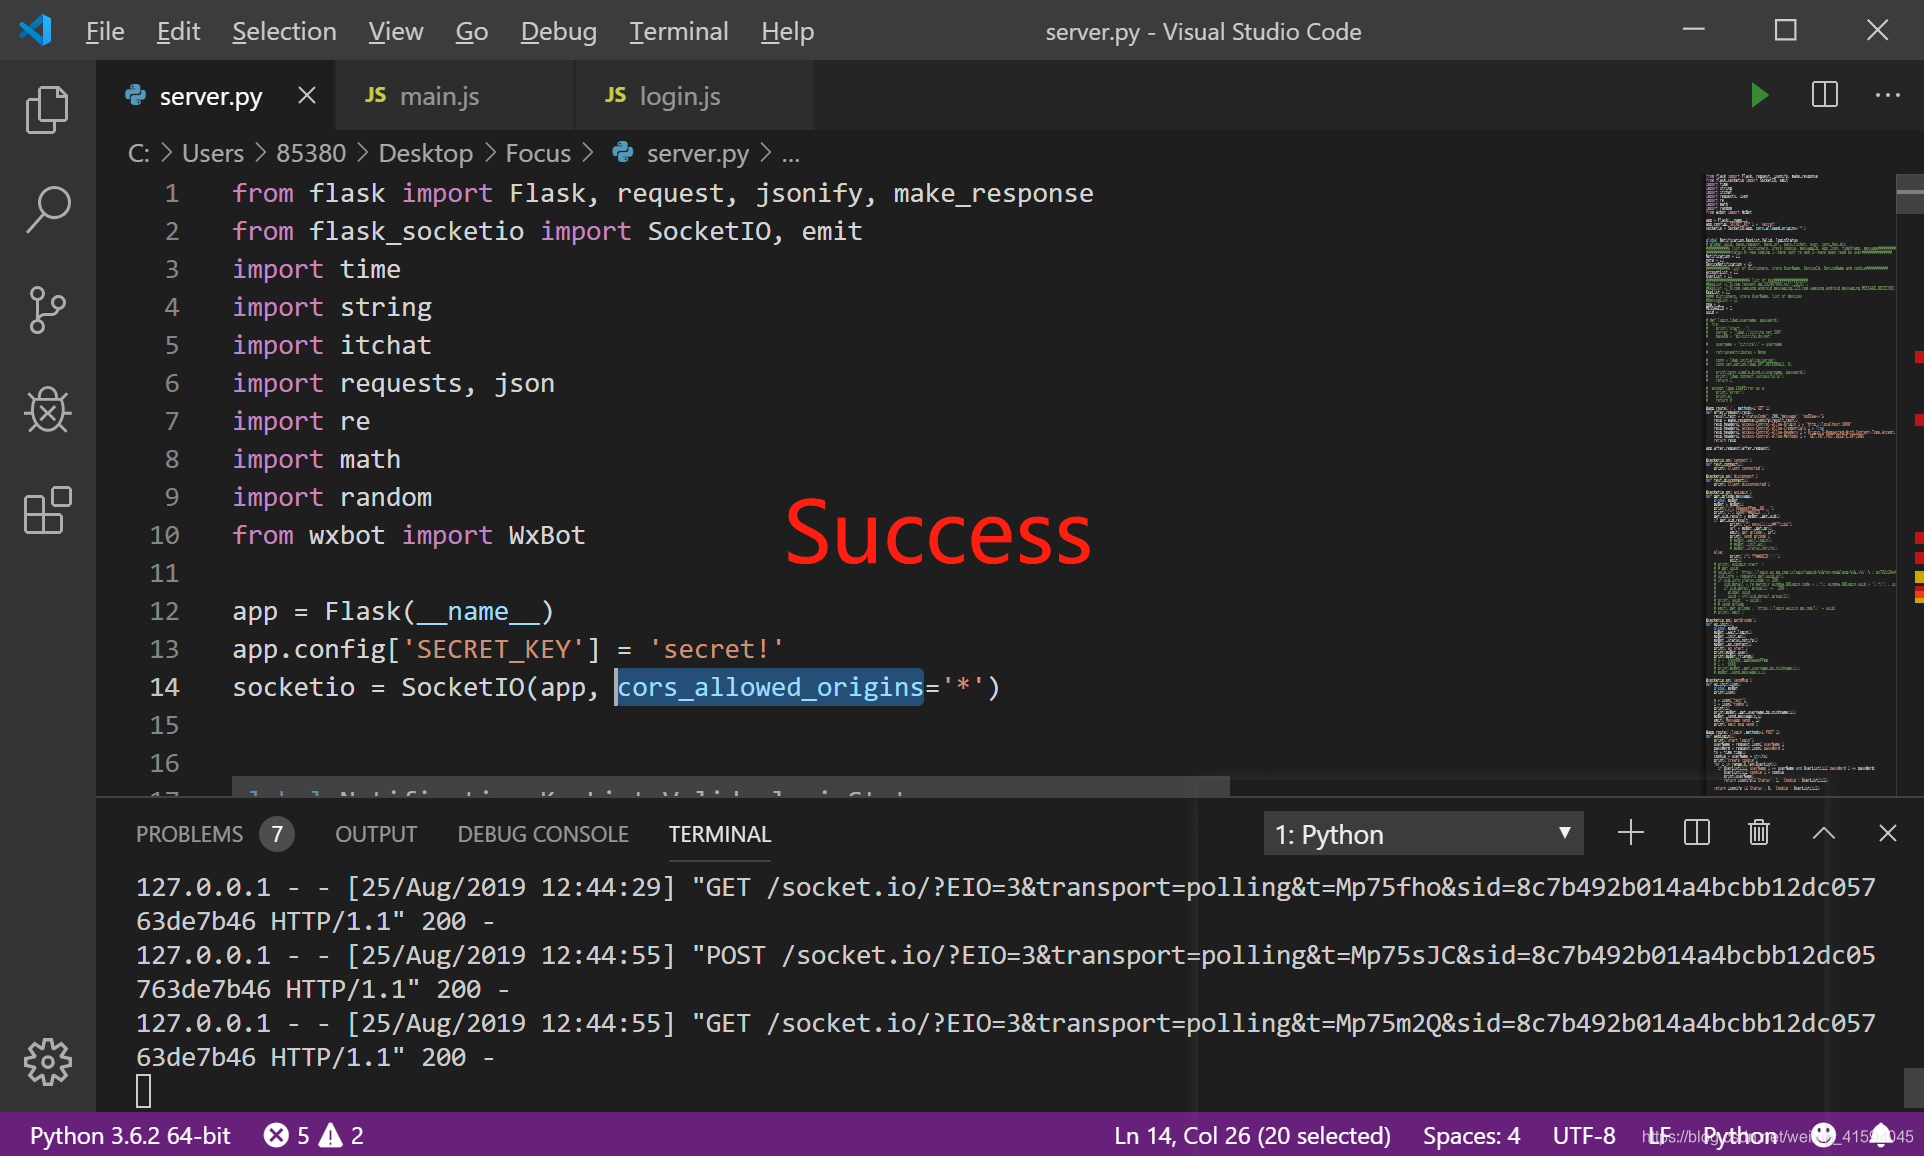The image size is (1924, 1156).
Task: Open the terminal selector dropdown showing 1: Python
Action: click(x=1422, y=832)
